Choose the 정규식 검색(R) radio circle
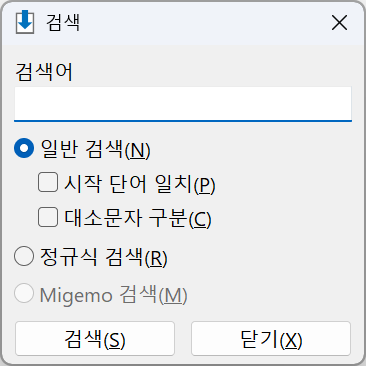This screenshot has height=366, width=366. point(24,256)
